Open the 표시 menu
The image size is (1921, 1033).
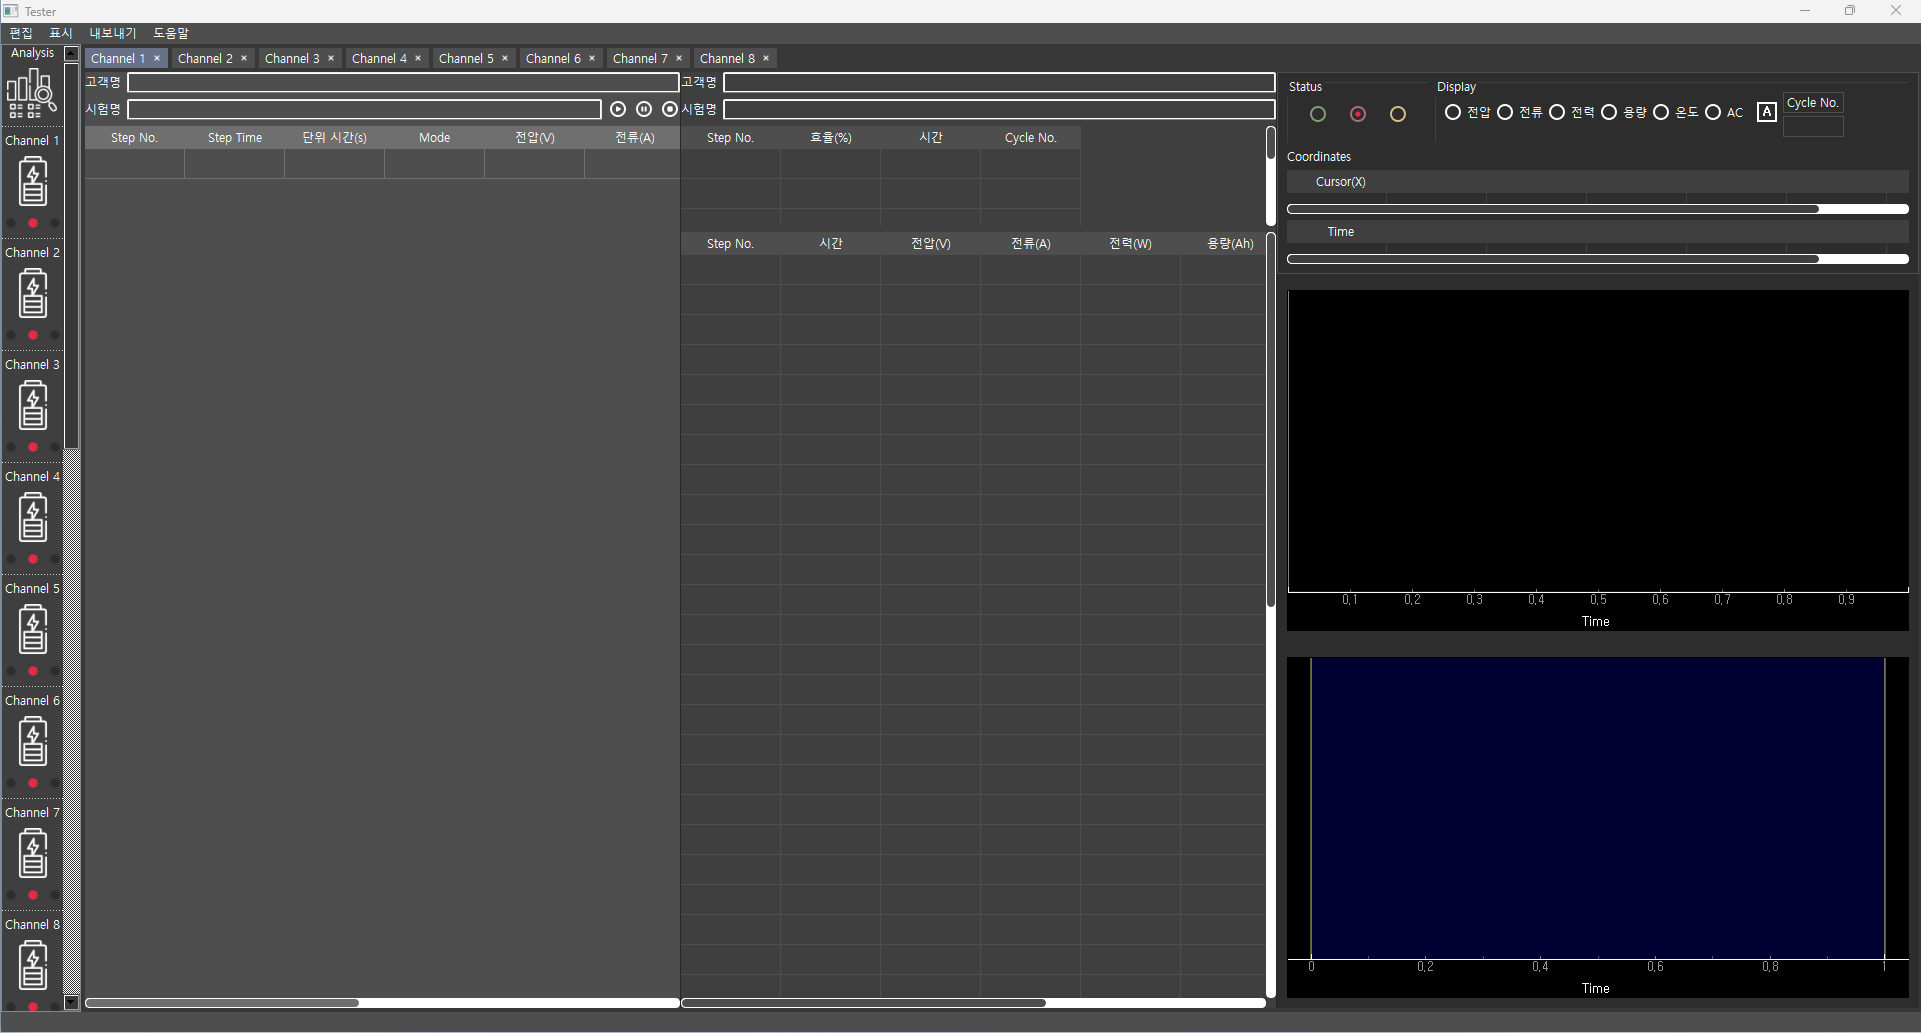click(61, 33)
